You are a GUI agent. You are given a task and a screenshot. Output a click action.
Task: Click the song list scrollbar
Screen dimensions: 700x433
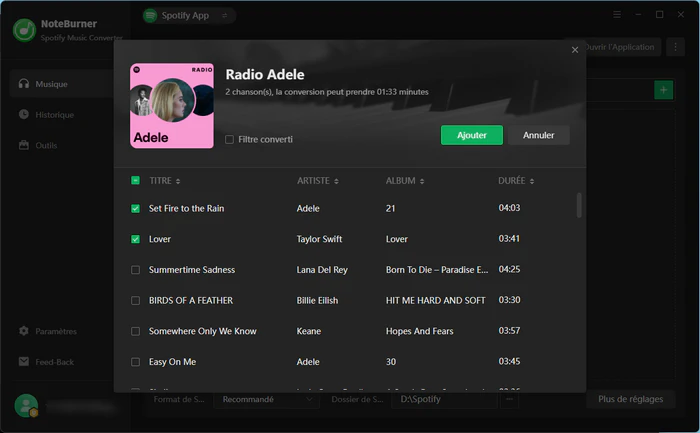pyautogui.click(x=579, y=205)
